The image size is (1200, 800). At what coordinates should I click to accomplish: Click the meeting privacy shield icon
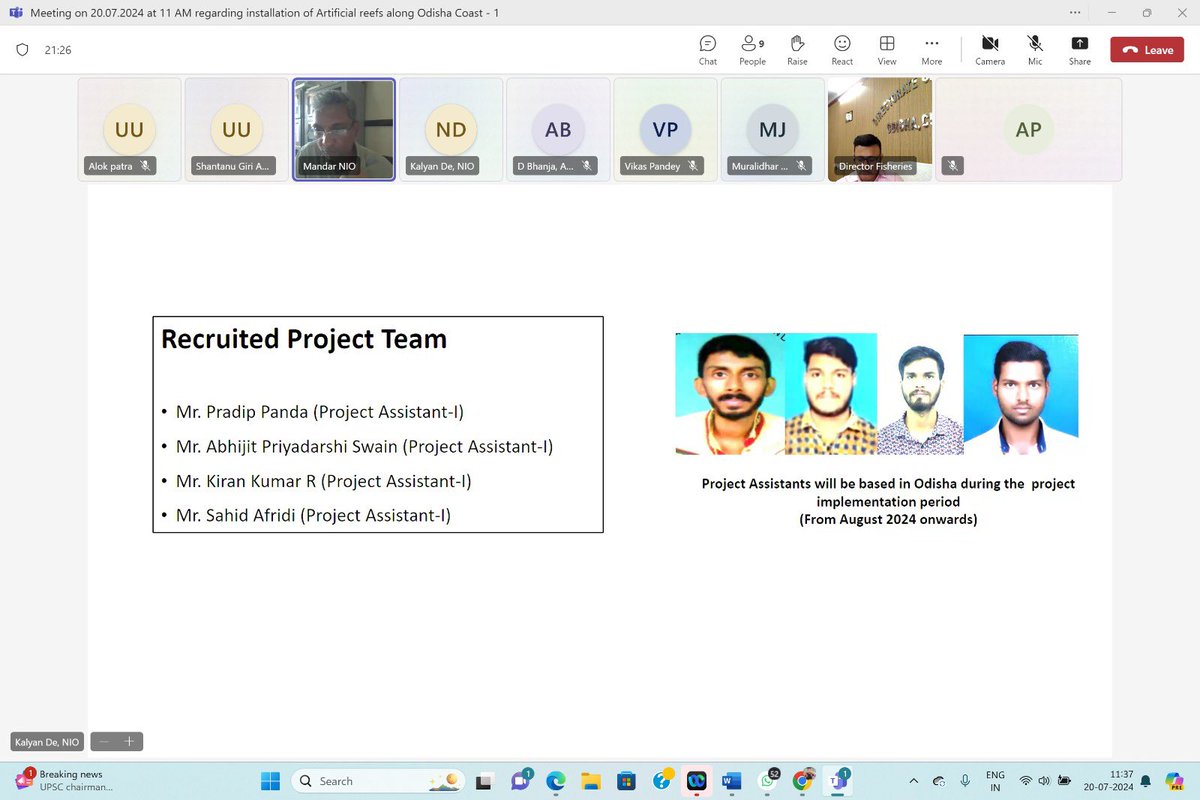coord(22,50)
